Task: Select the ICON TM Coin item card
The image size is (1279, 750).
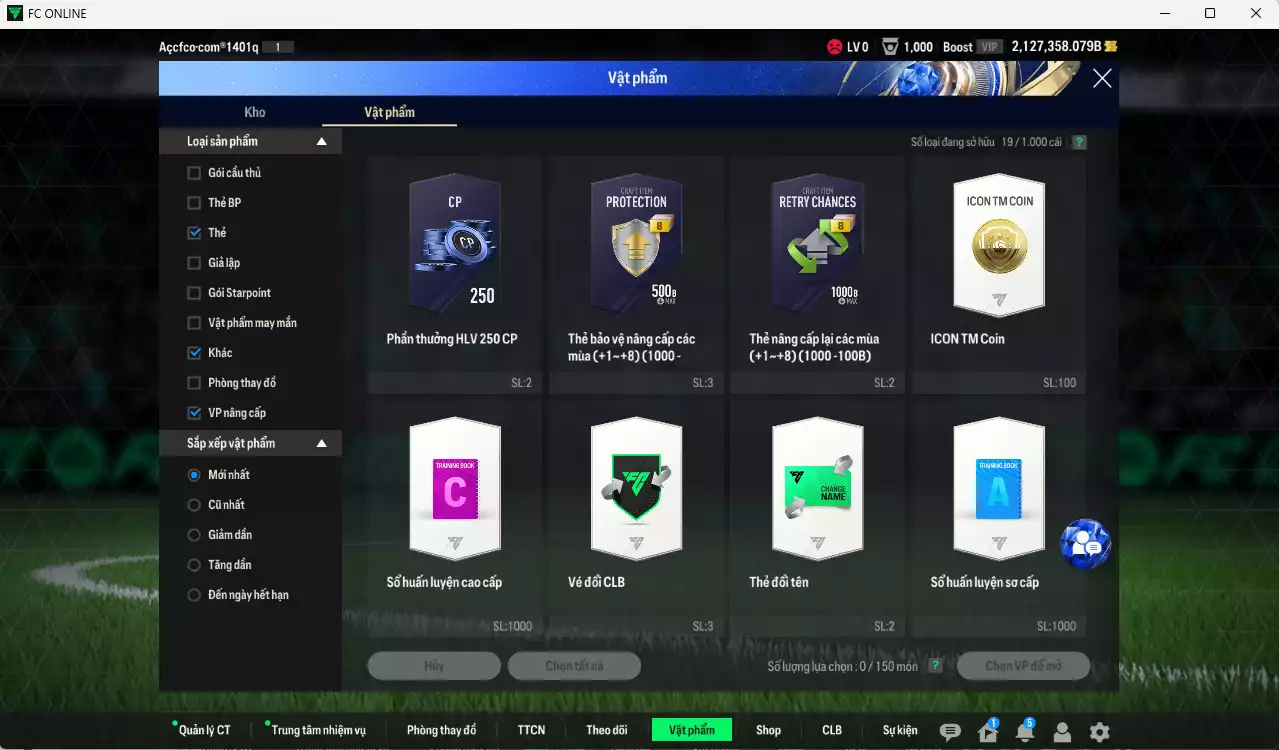Action: (x=998, y=272)
